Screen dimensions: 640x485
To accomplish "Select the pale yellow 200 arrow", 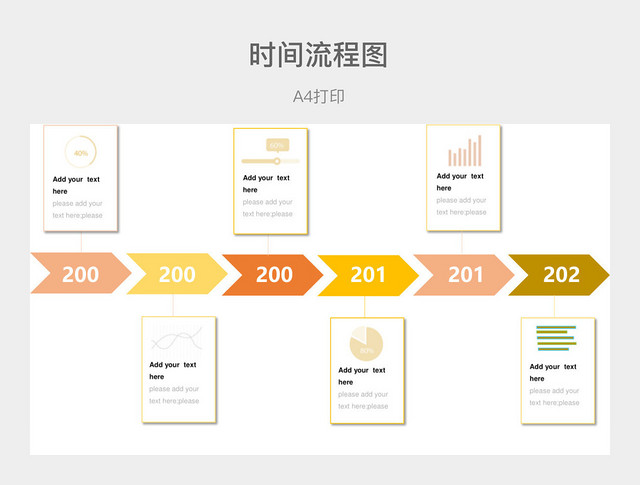I will pos(177,274).
